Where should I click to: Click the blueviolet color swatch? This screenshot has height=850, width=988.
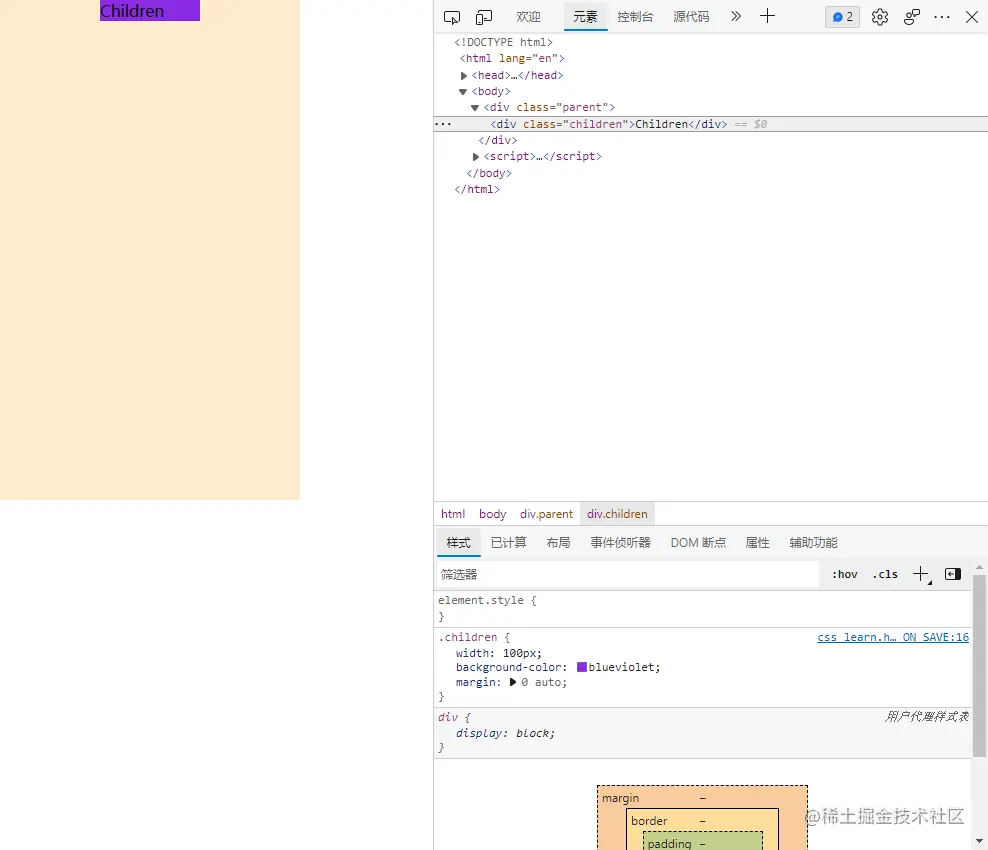point(582,667)
